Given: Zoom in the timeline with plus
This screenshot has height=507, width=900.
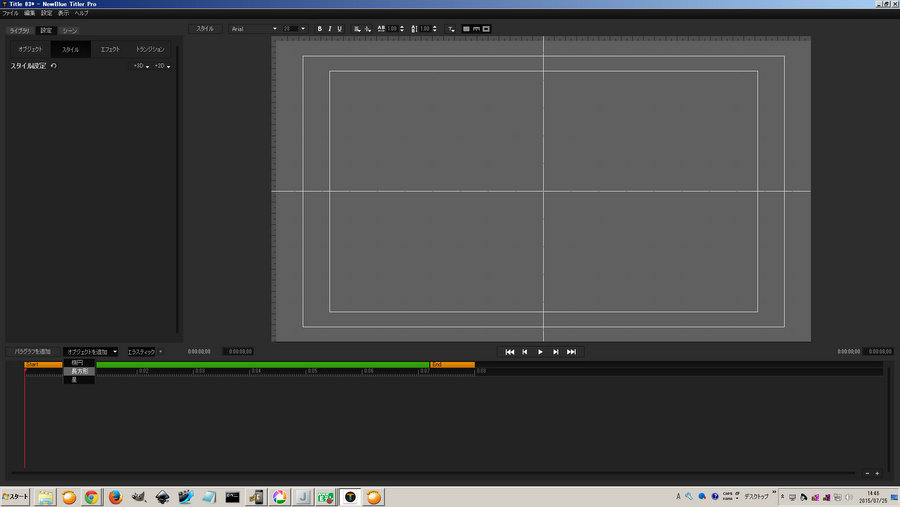Looking at the screenshot, I should point(877,474).
